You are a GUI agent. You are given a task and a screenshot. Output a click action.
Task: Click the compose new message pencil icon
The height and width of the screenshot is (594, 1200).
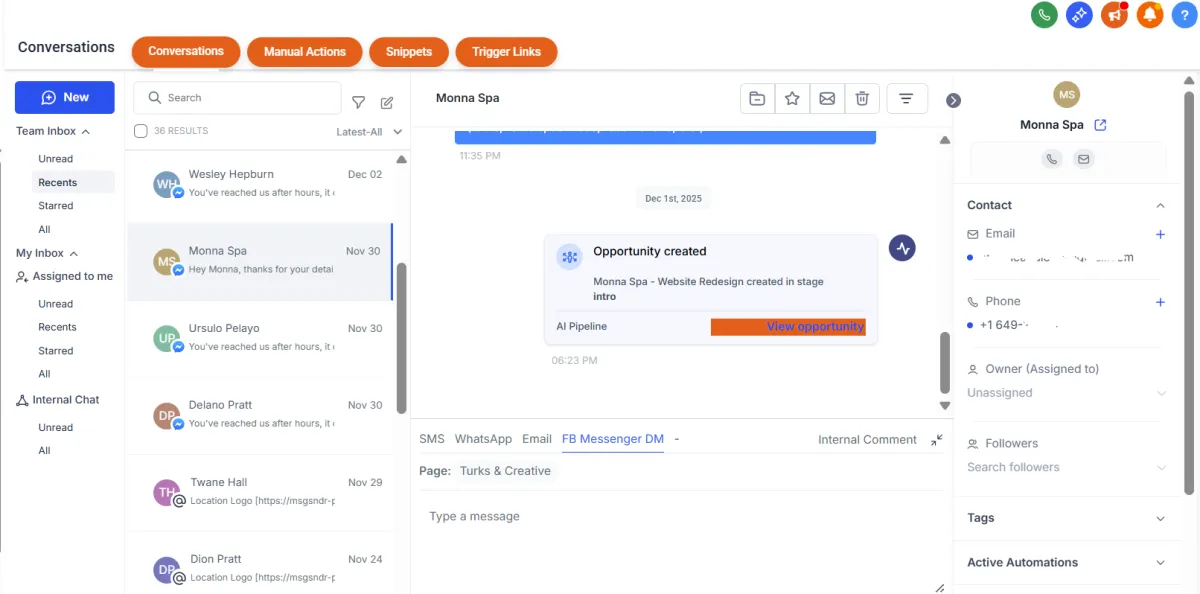tap(387, 102)
